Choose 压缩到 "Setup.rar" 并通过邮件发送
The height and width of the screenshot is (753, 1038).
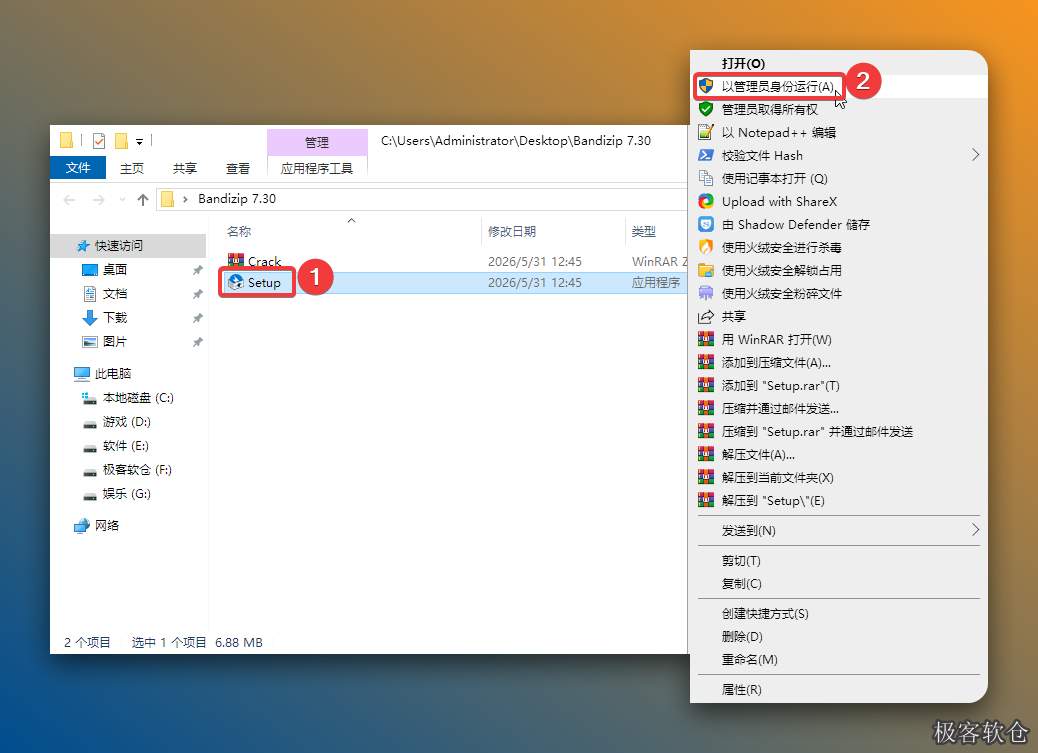point(839,431)
